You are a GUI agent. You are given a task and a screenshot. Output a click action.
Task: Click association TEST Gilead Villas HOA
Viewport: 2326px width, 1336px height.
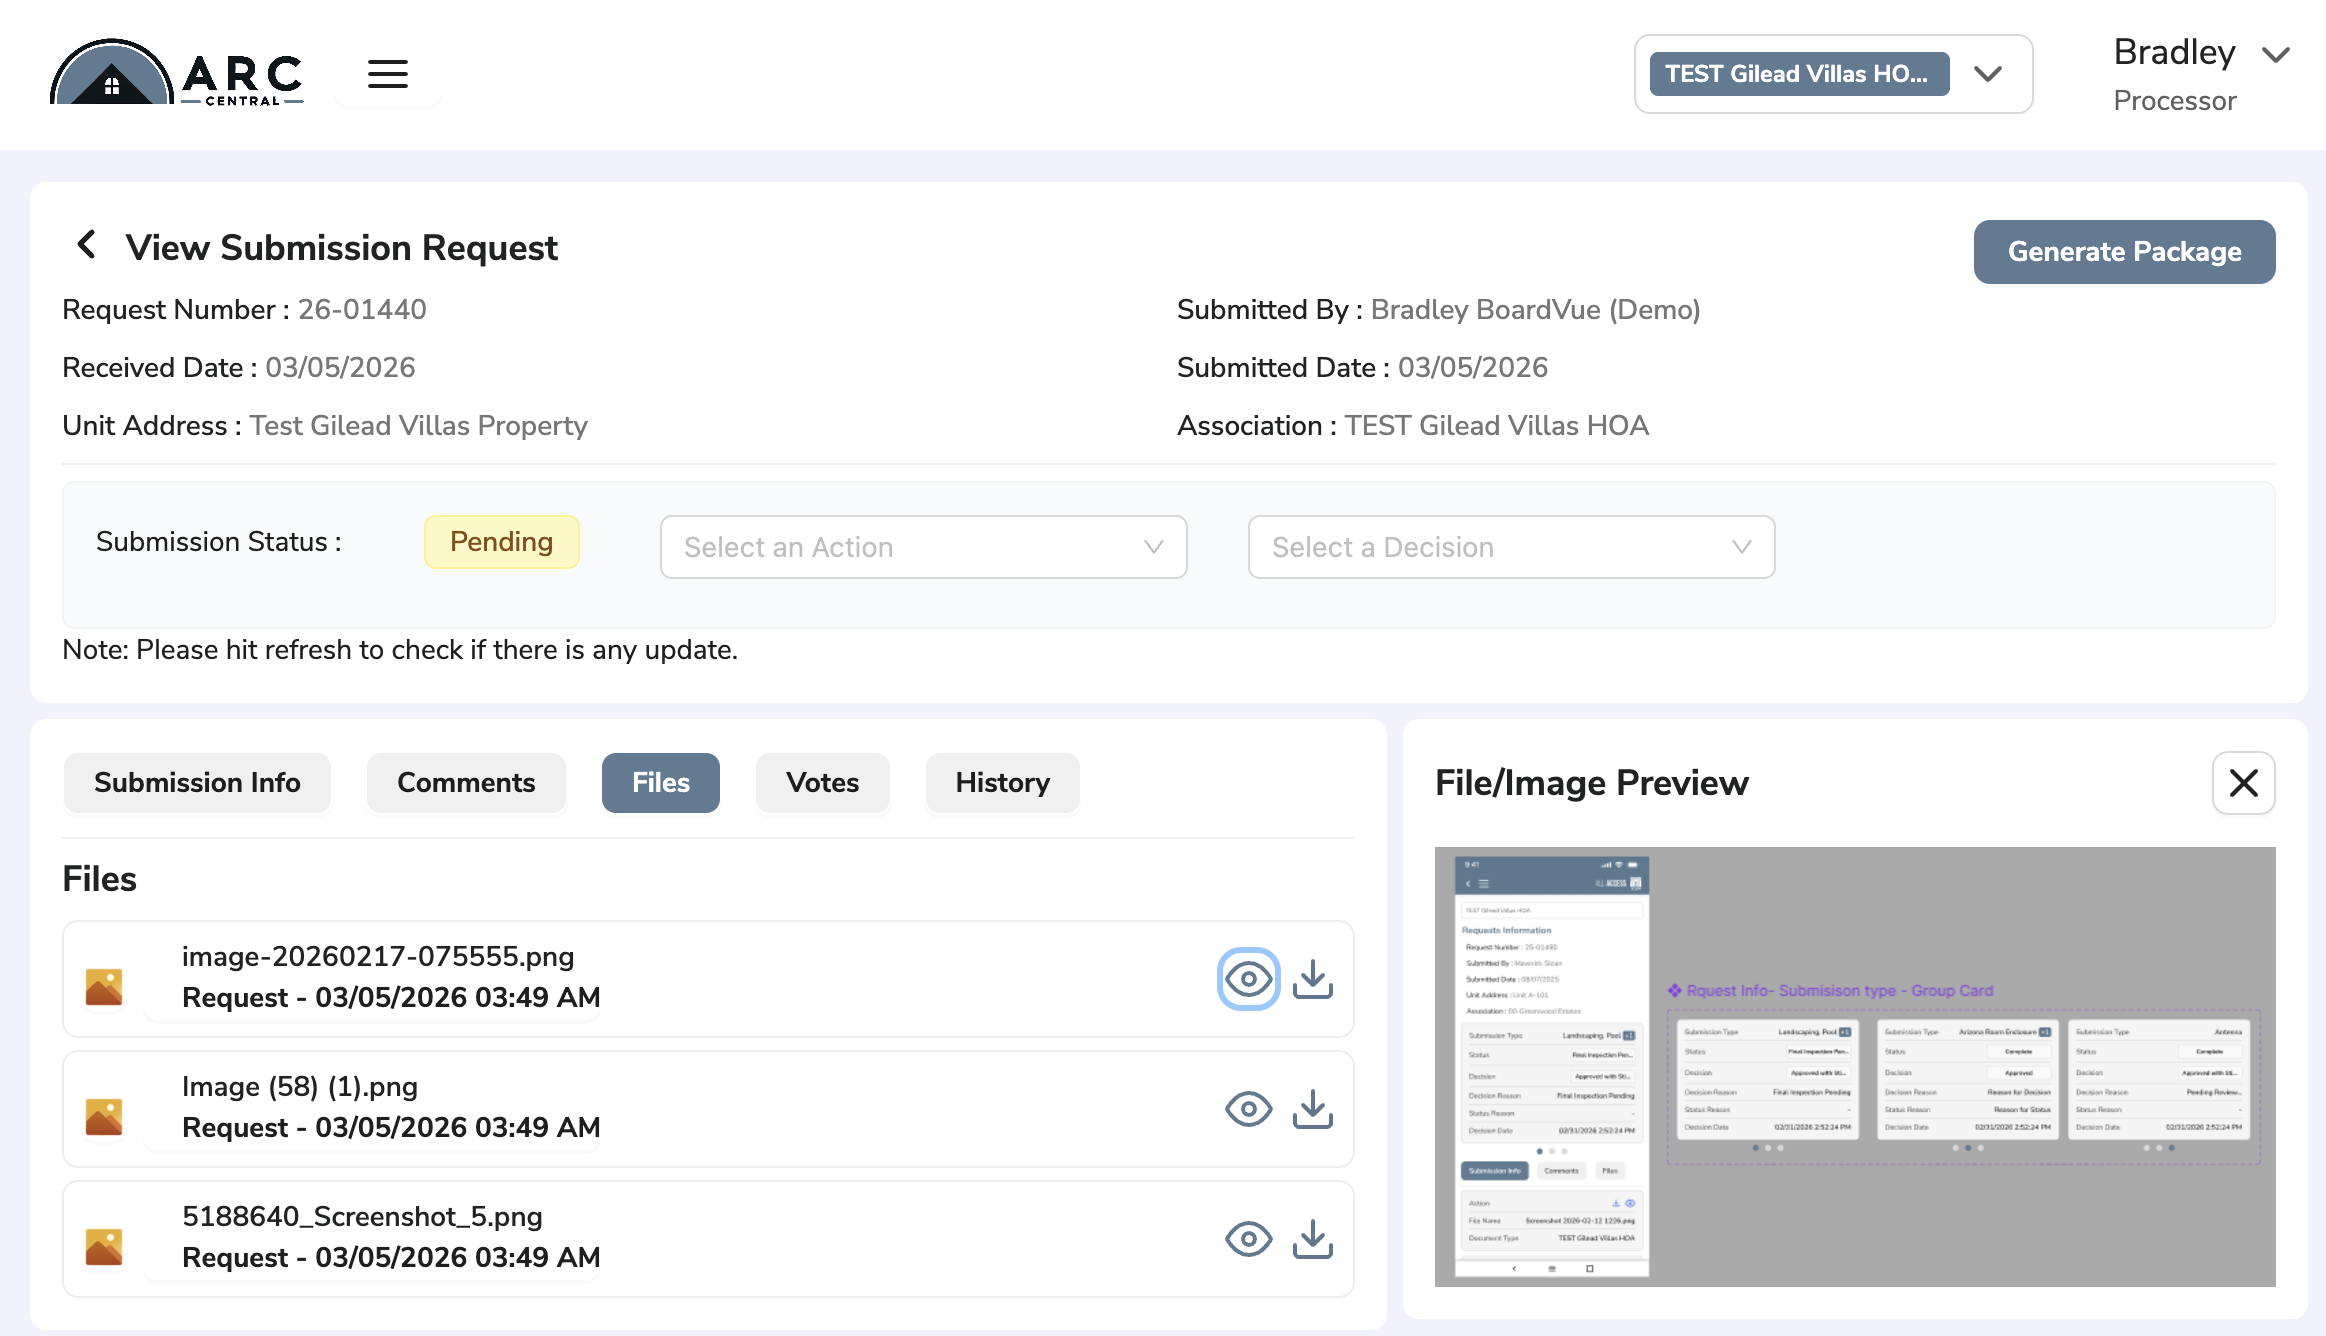pos(1496,426)
